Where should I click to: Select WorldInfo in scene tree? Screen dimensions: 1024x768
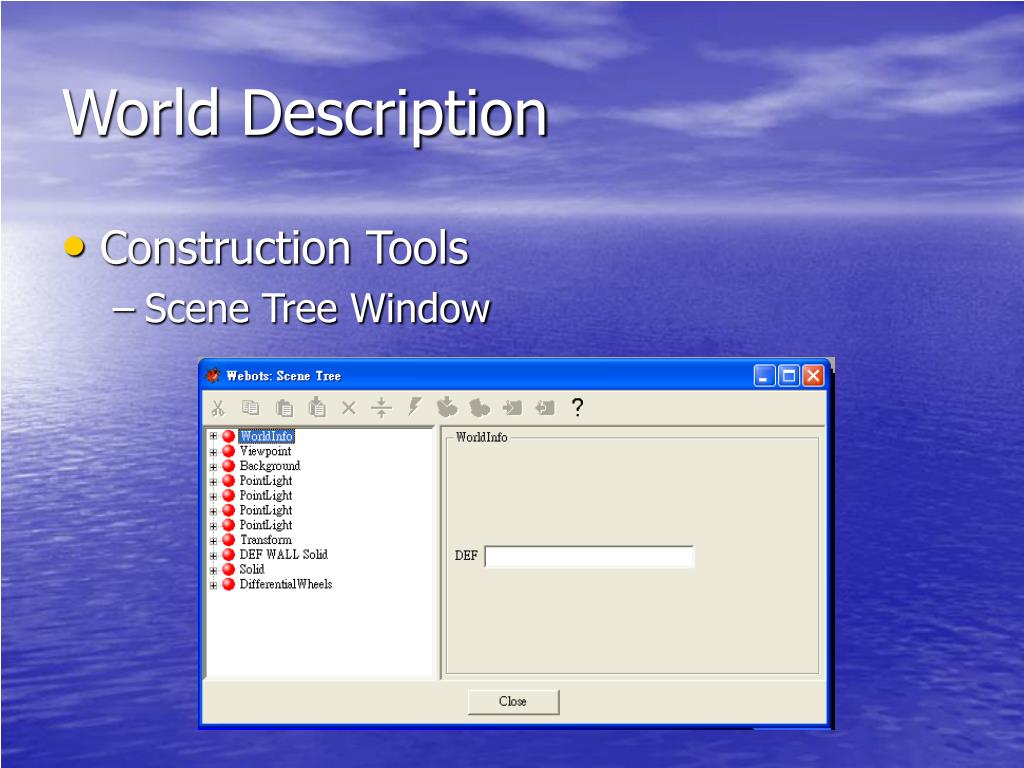click(x=266, y=436)
